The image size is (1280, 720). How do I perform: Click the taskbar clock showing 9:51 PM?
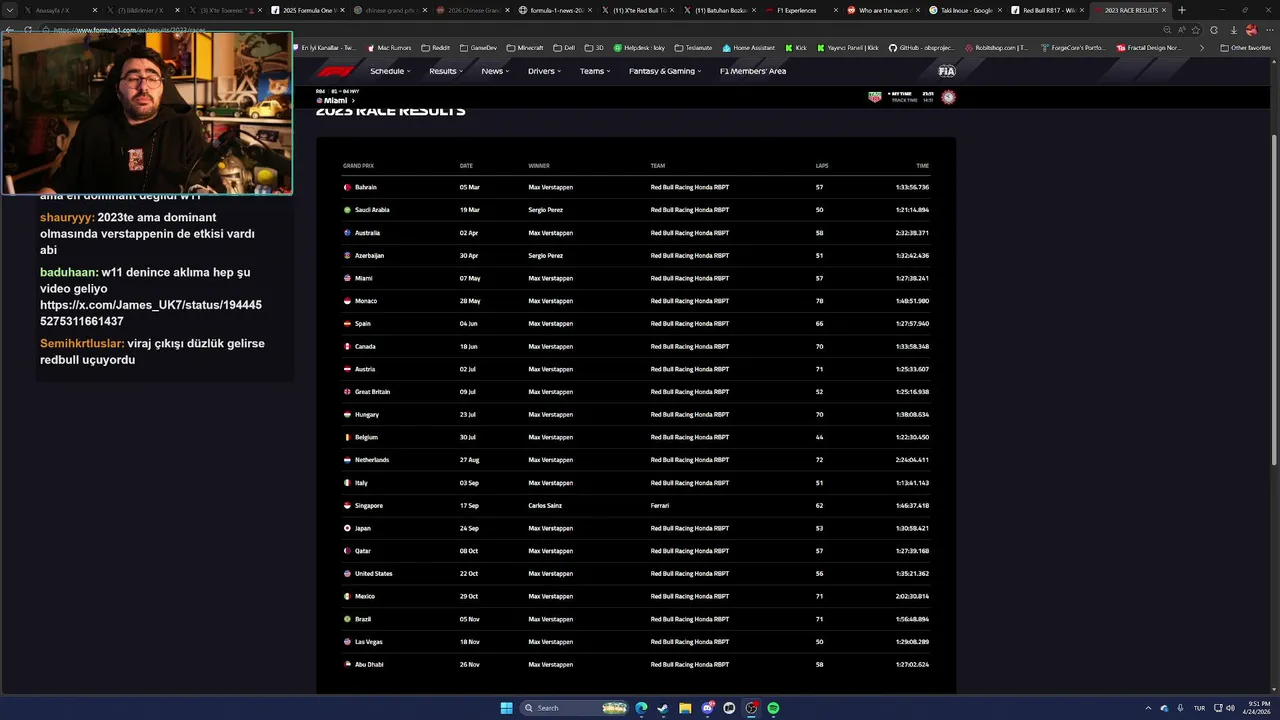click(x=1256, y=708)
